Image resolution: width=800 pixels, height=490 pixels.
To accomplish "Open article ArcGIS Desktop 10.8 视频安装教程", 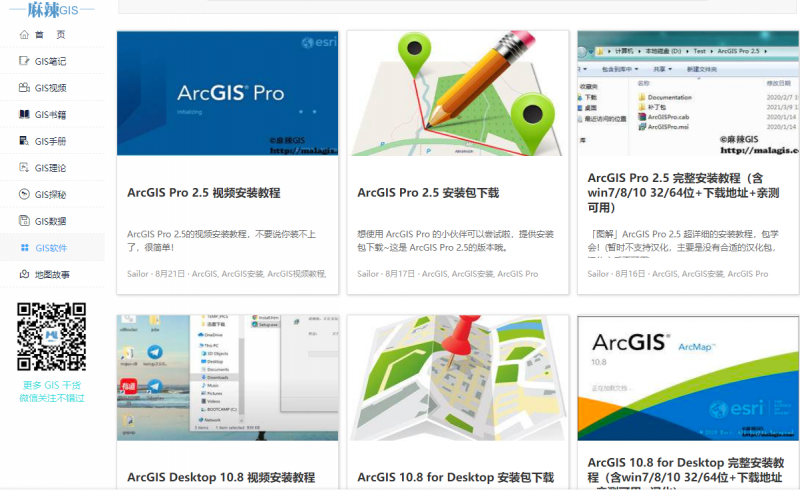I will [x=221, y=478].
